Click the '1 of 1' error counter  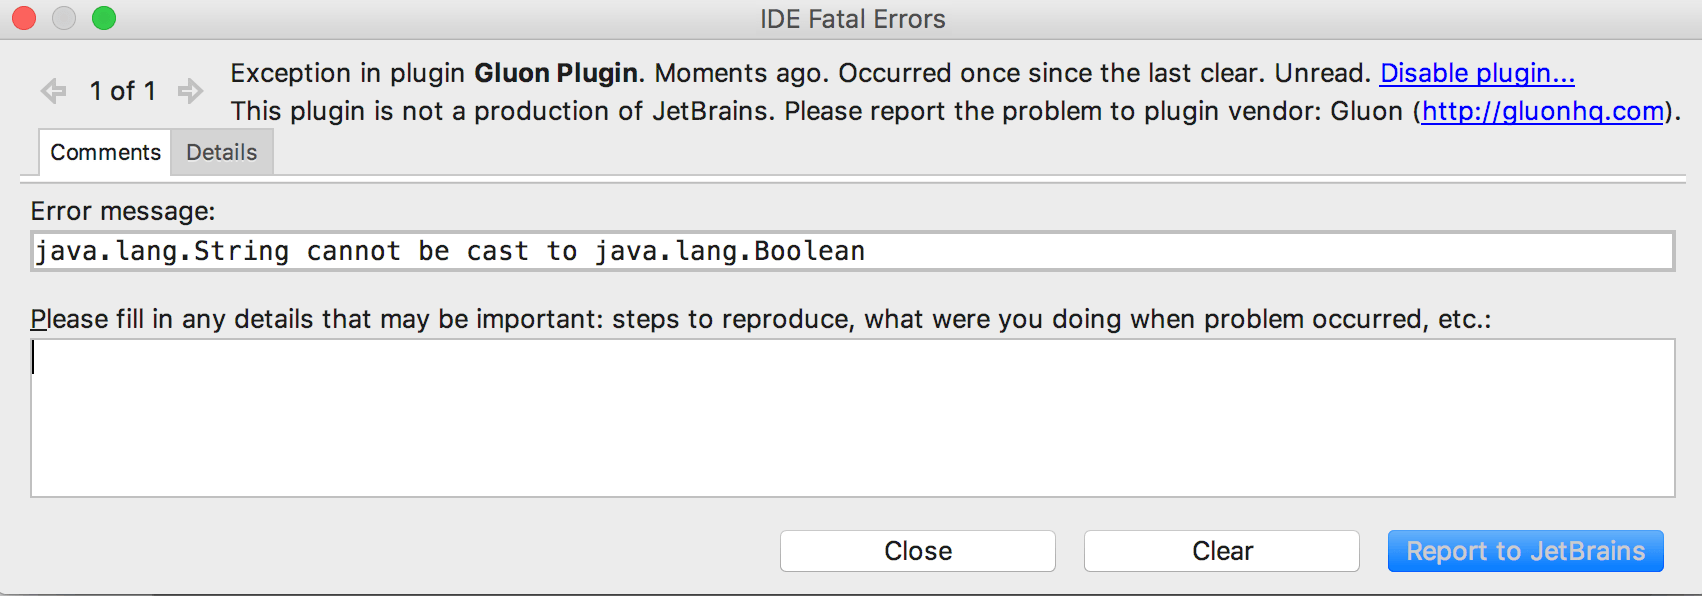point(122,92)
